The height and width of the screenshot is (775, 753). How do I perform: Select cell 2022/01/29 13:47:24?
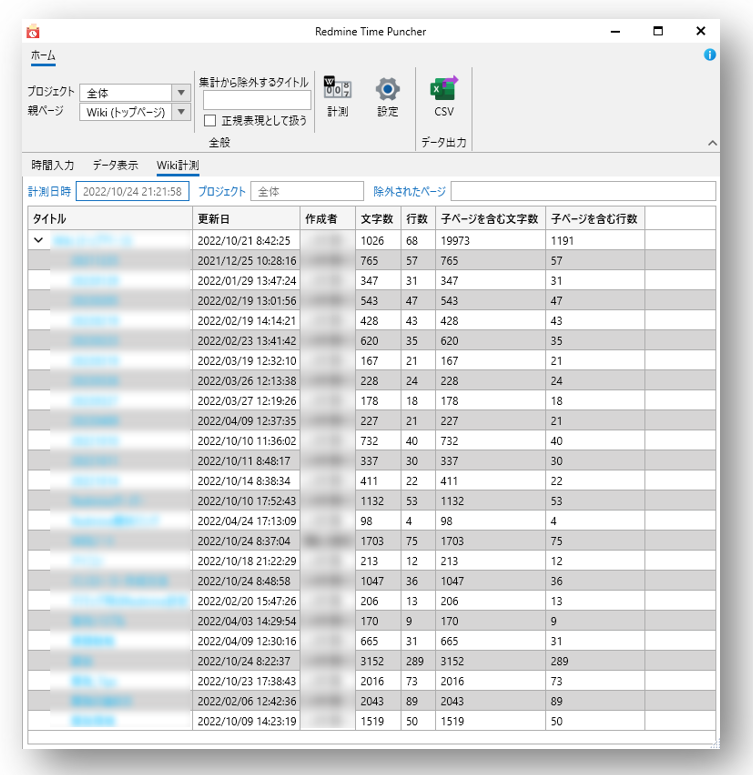click(246, 281)
